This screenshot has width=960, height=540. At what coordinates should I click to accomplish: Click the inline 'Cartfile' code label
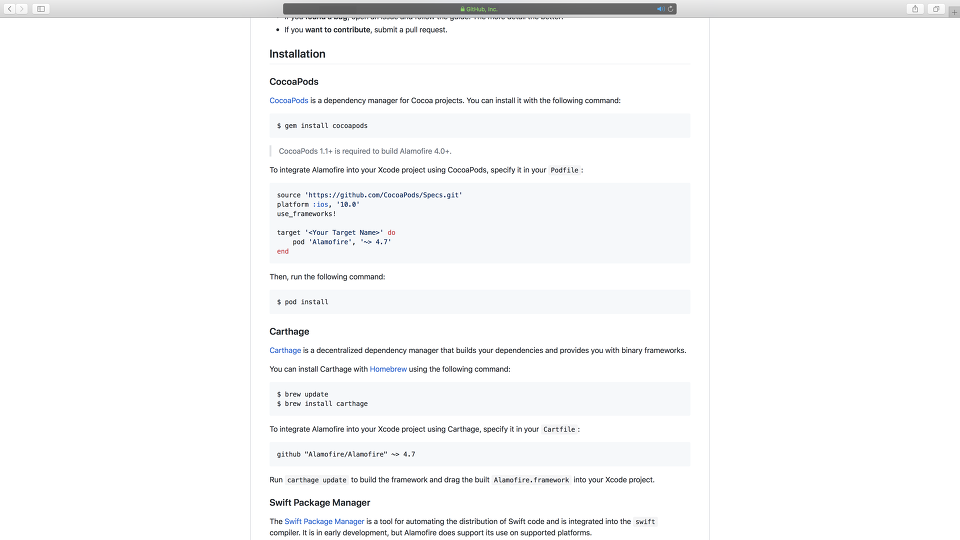pyautogui.click(x=559, y=430)
